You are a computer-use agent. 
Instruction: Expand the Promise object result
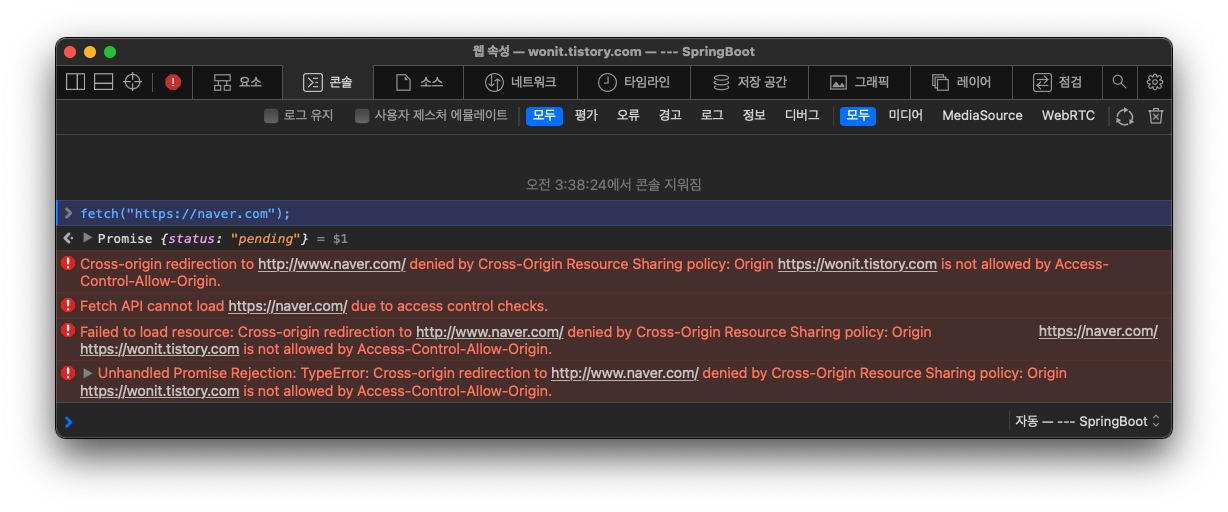(x=88, y=238)
